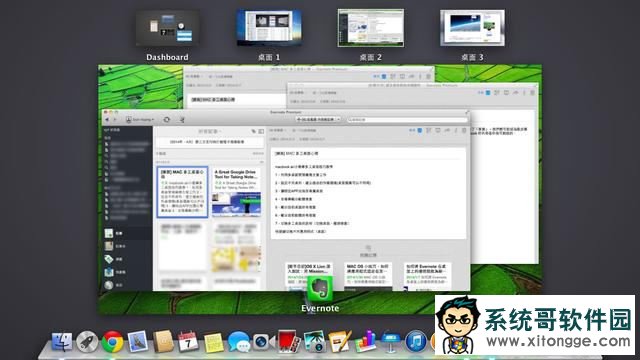Switch to the 桌面 2 space
The image size is (640, 360).
point(371,28)
